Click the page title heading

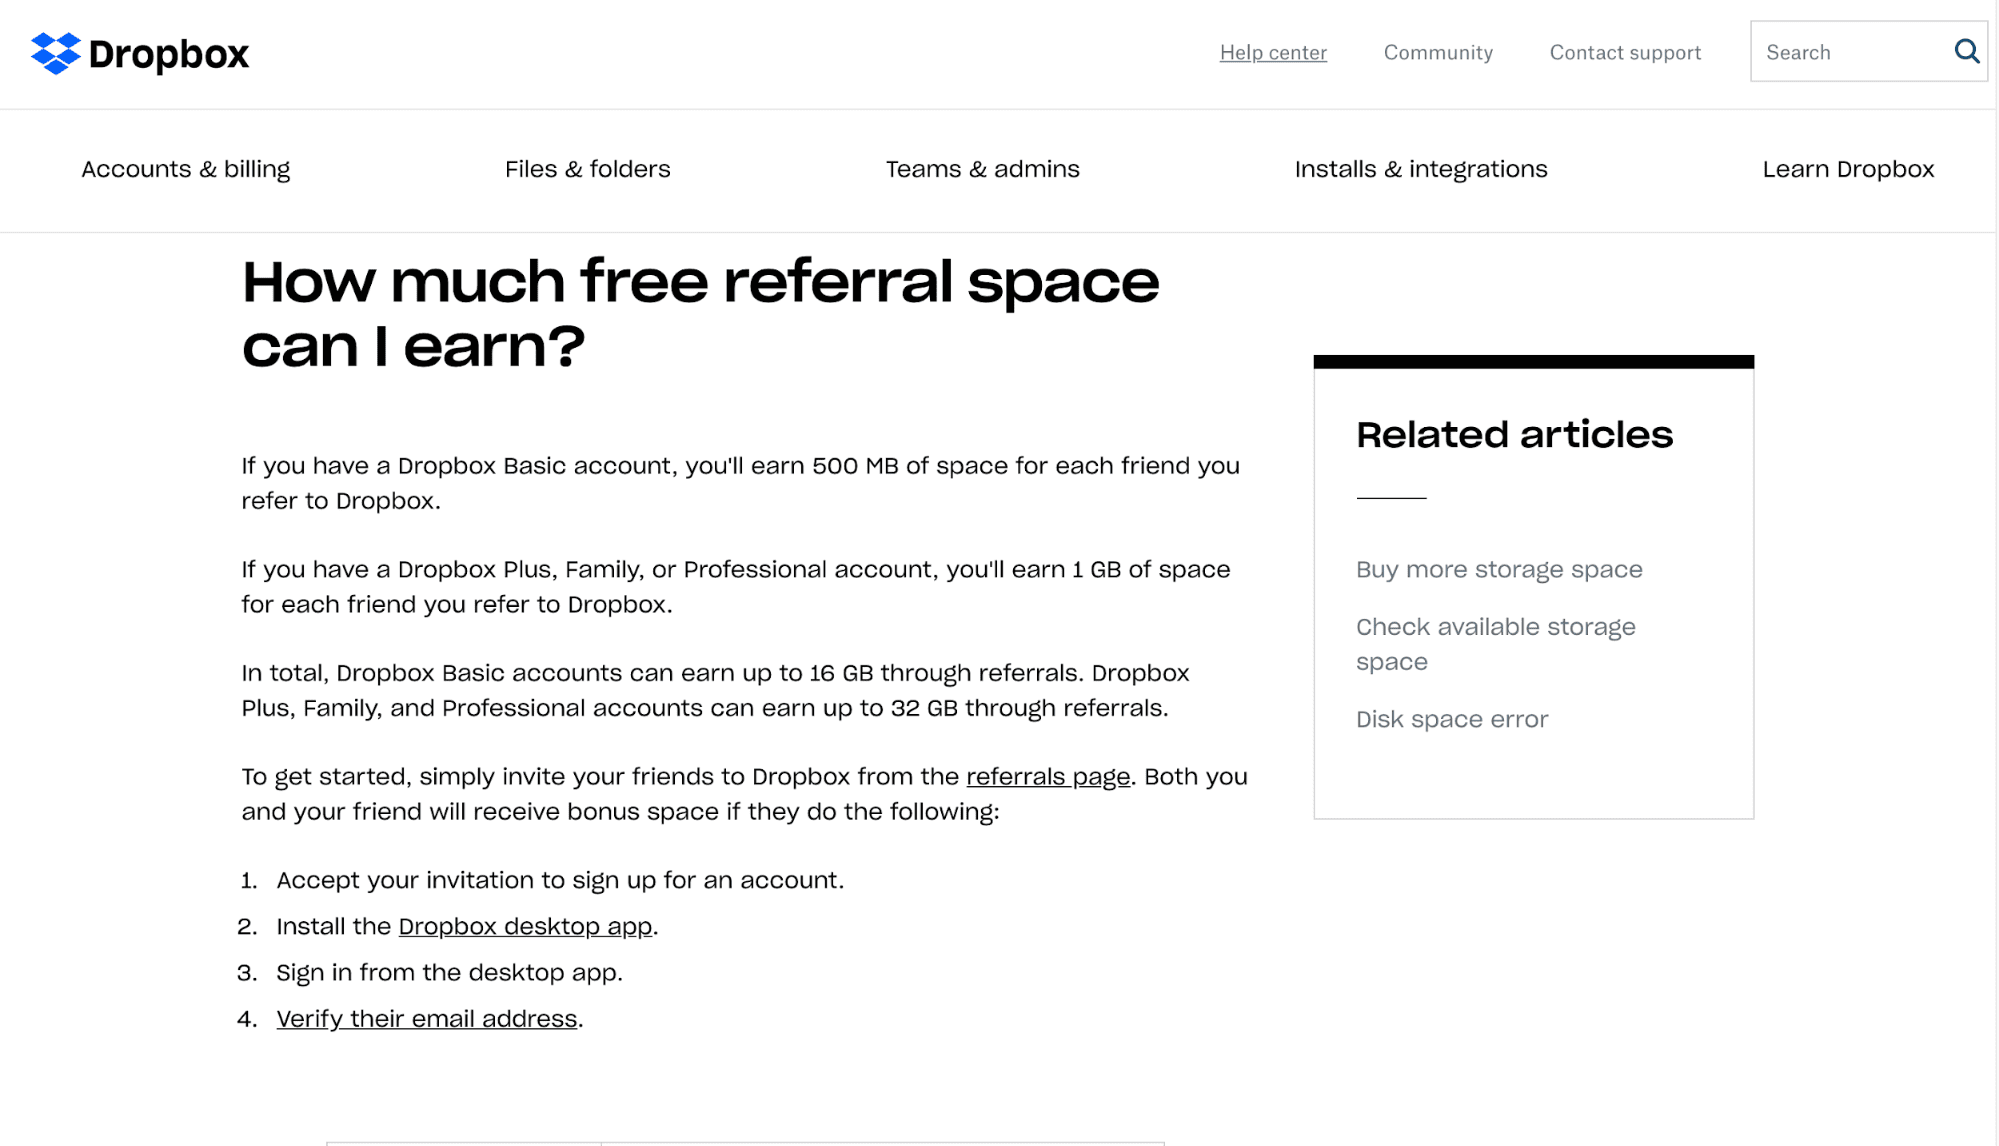point(700,312)
